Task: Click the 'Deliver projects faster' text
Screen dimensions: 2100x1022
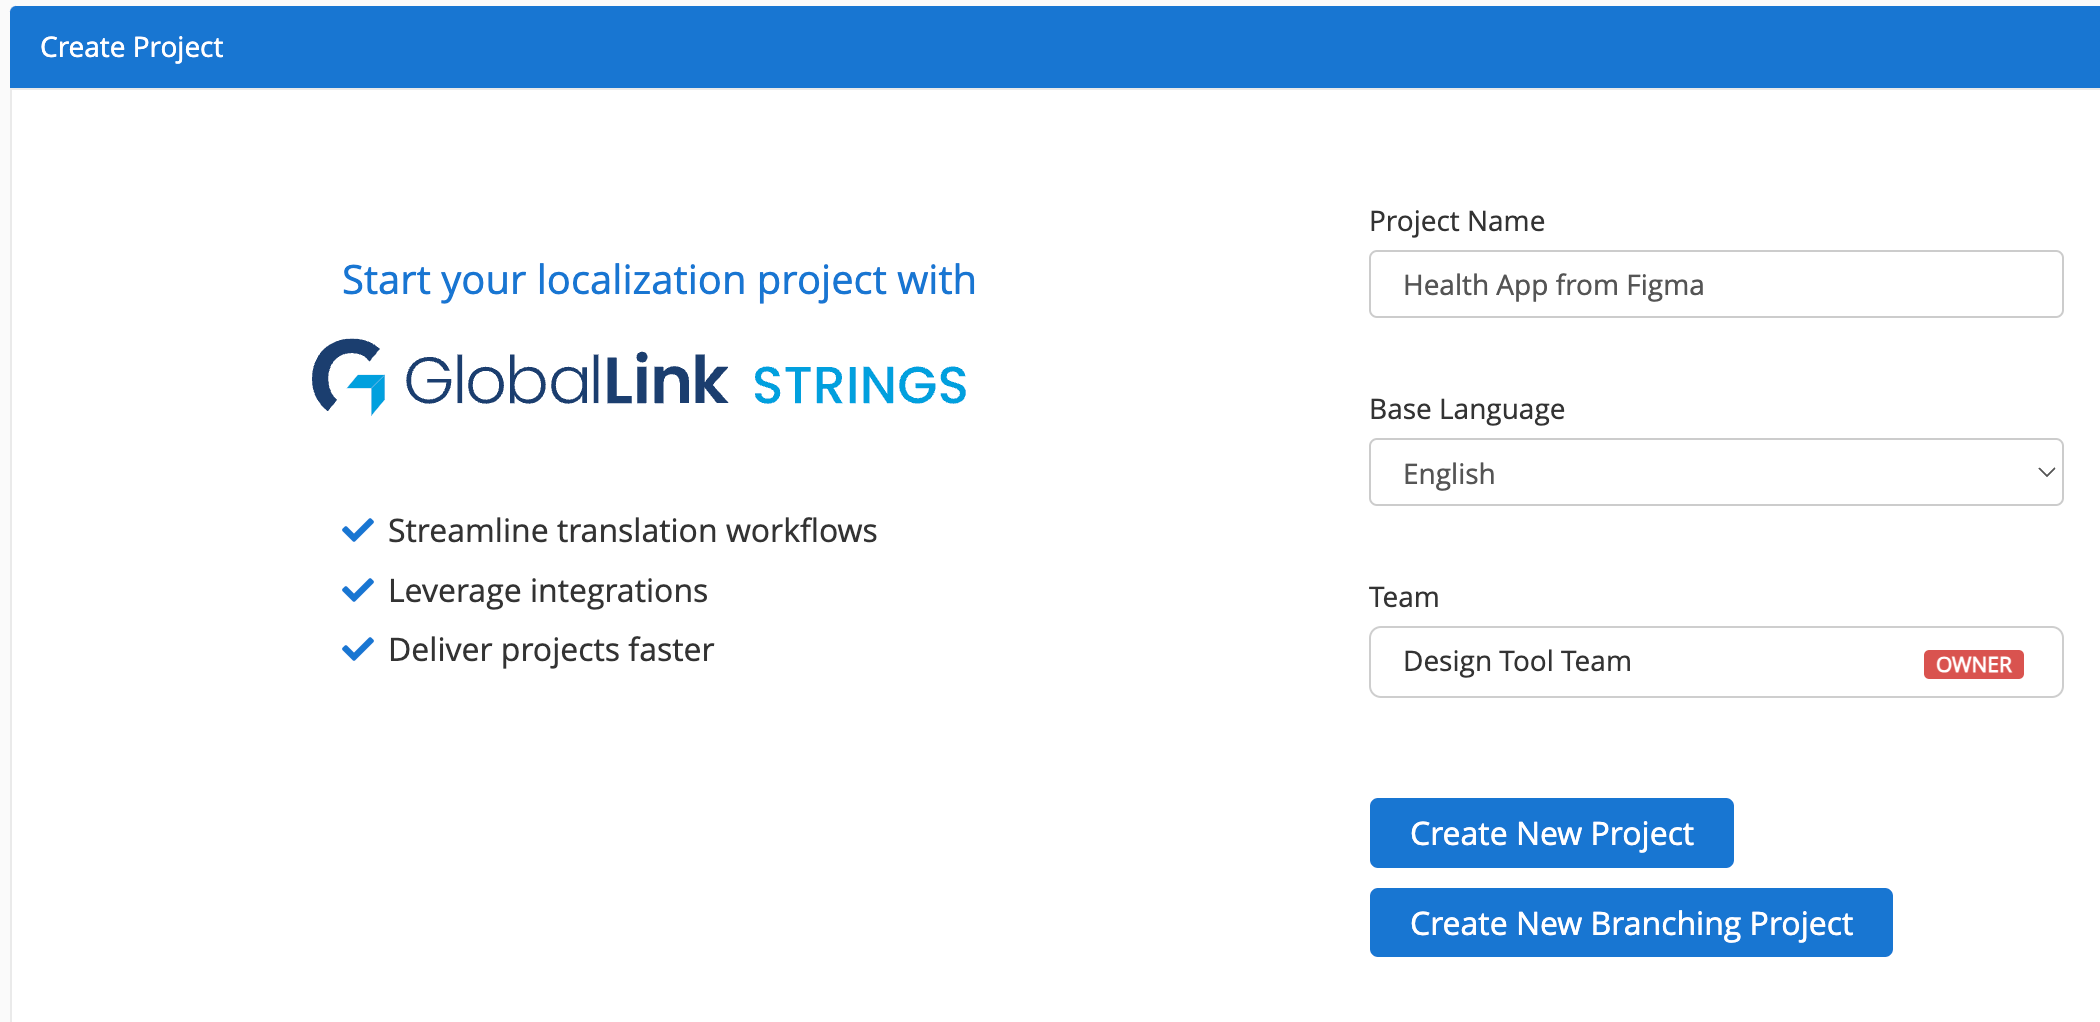Action: pos(551,650)
